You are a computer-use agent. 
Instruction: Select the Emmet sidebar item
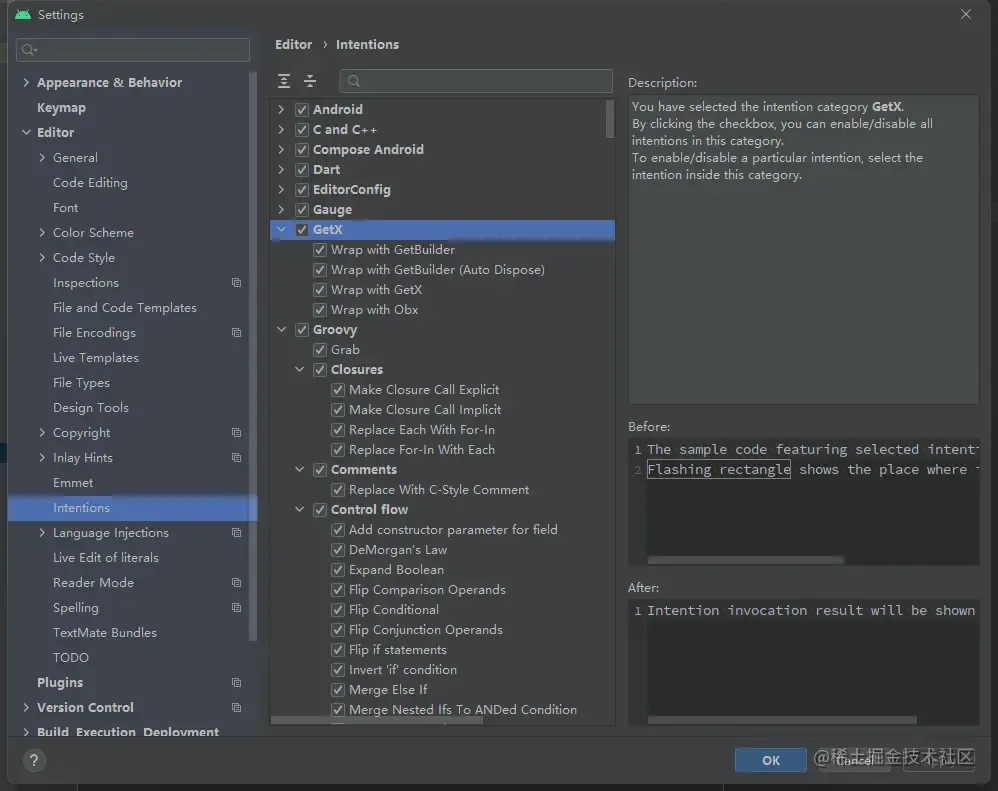[73, 483]
